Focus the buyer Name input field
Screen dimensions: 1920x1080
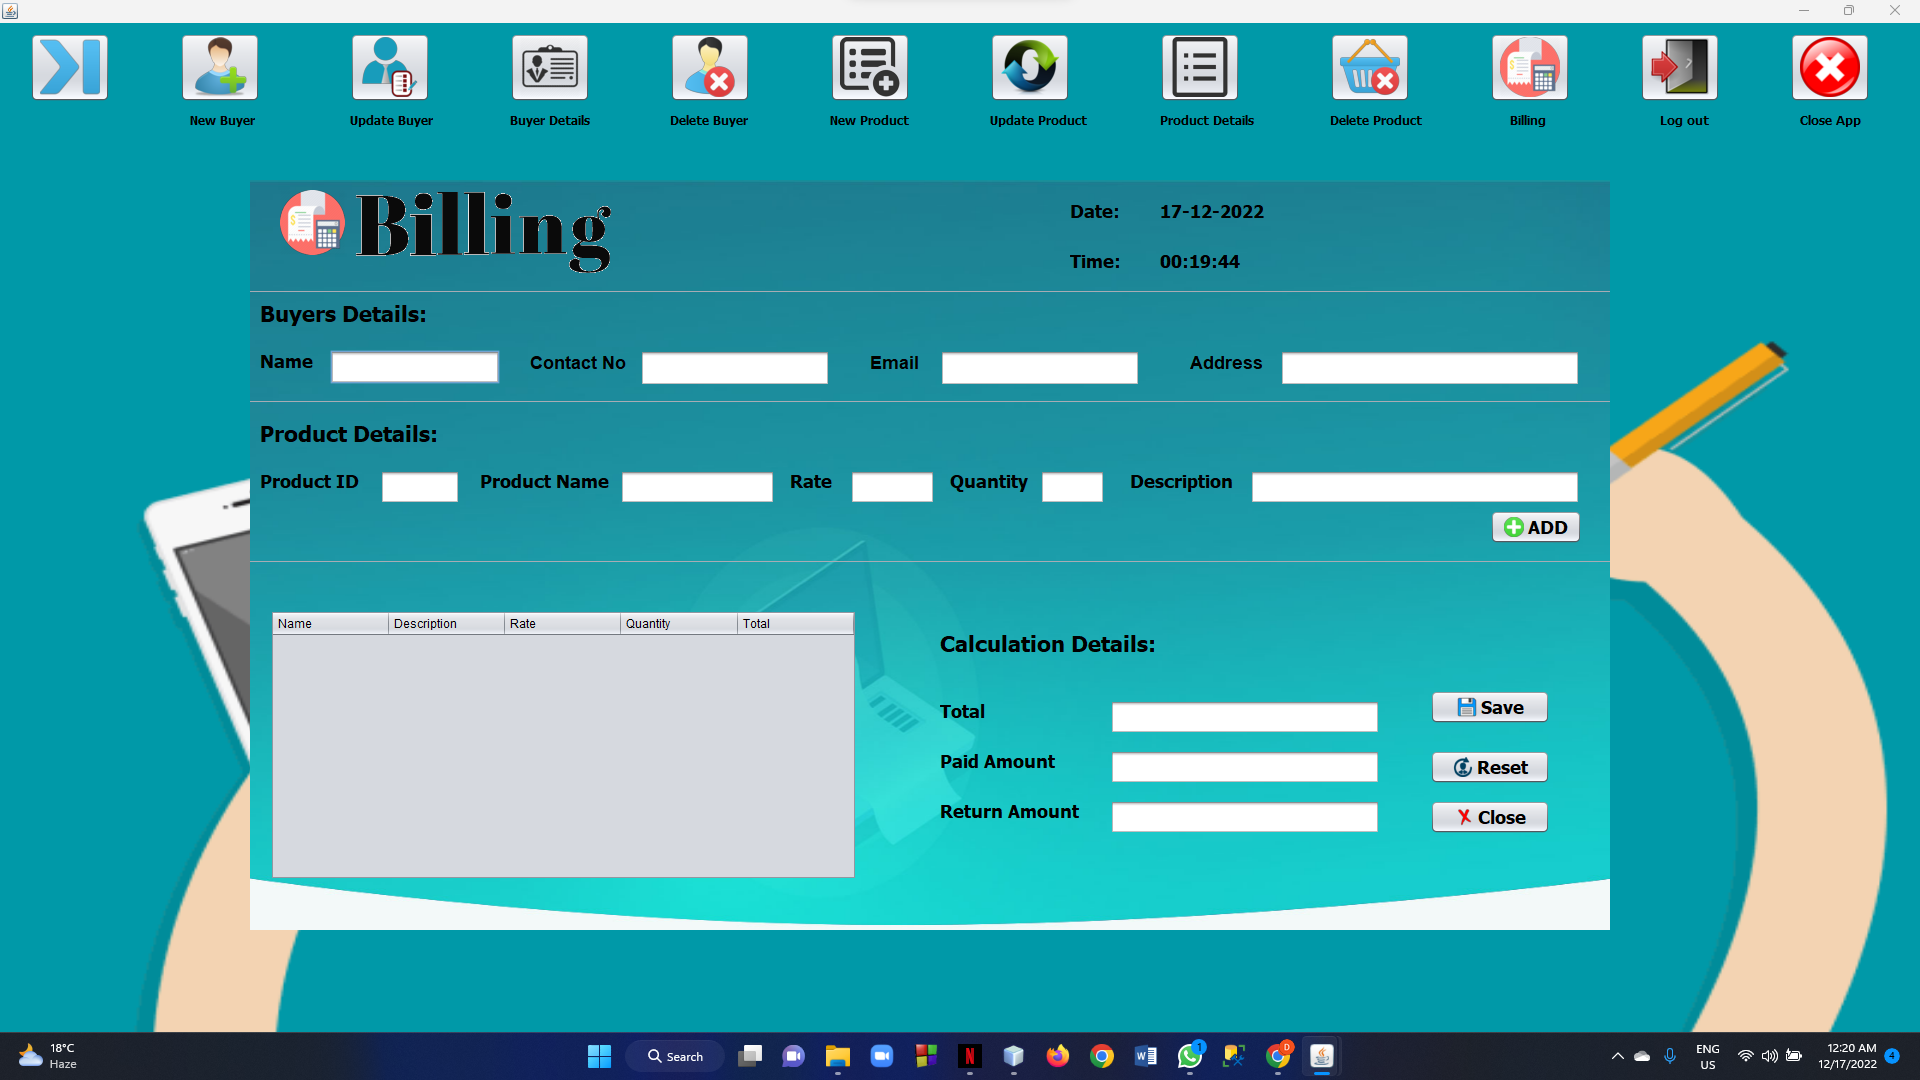415,367
